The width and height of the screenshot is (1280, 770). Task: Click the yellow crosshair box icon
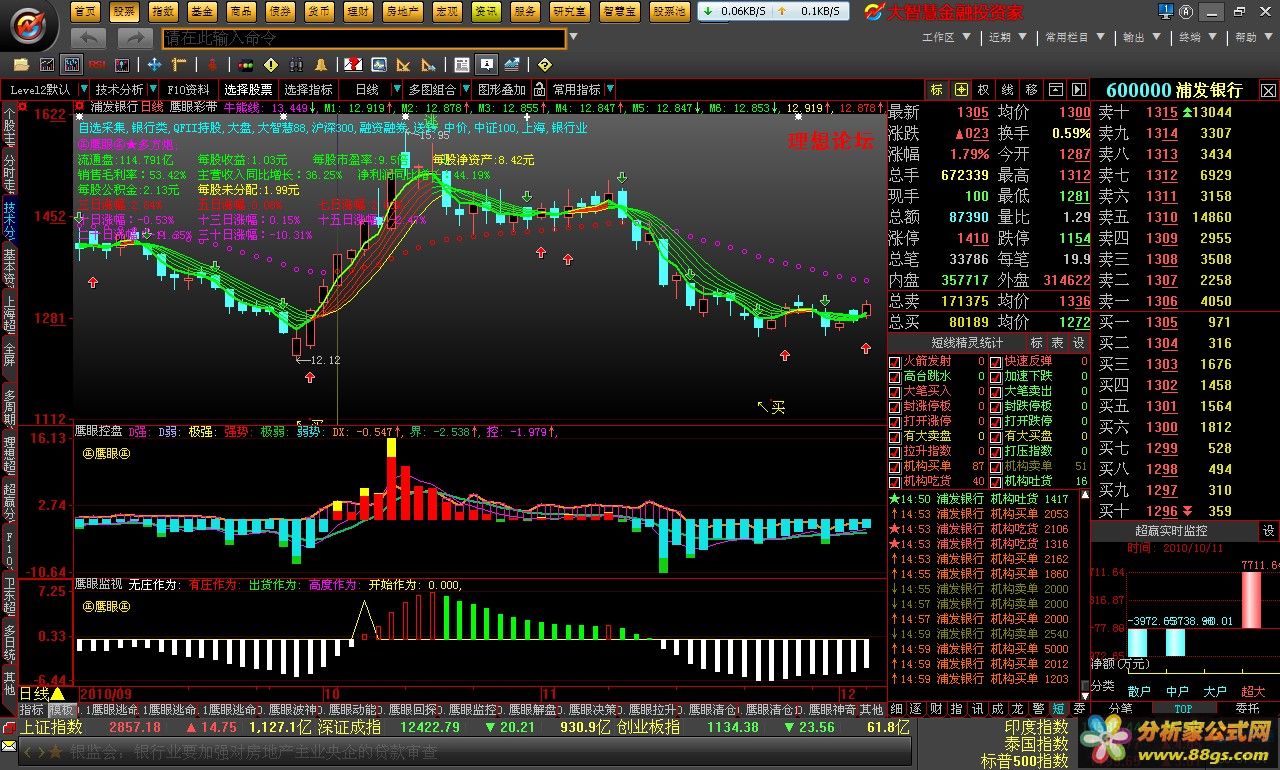pos(961,89)
